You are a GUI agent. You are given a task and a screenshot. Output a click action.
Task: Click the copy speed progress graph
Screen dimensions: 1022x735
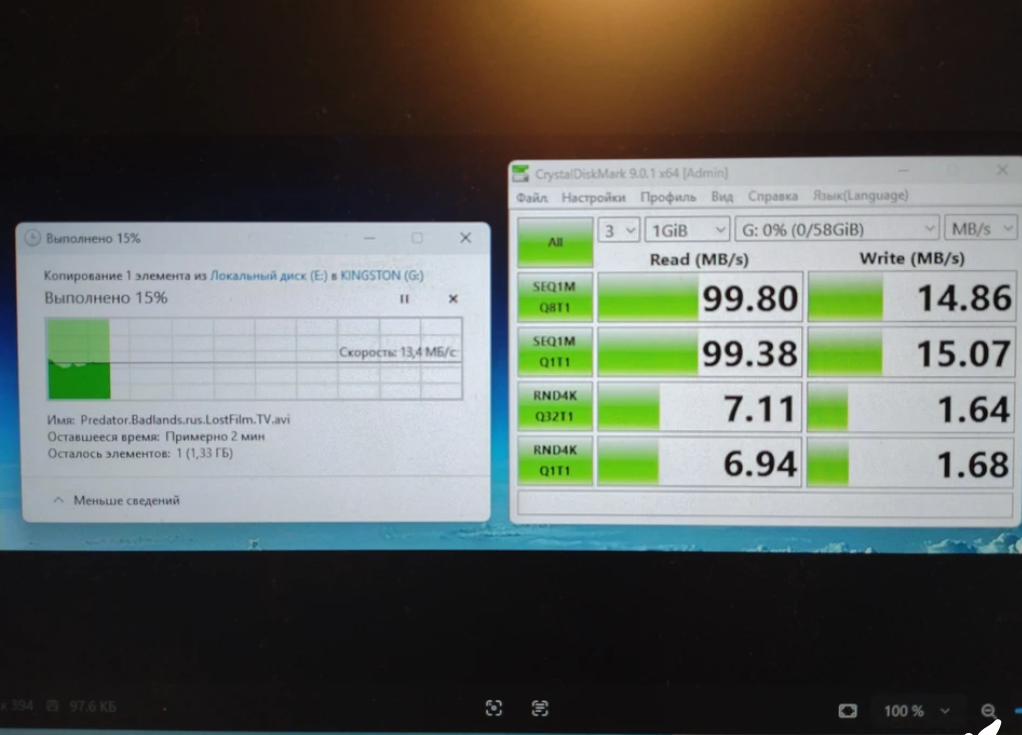254,358
